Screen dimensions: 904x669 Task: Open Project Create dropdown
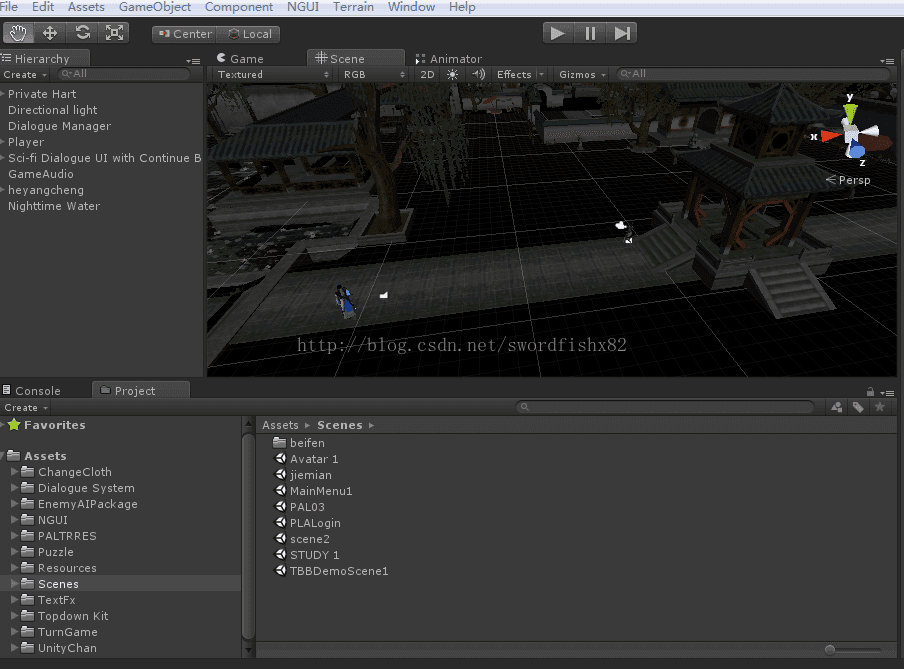pyautogui.click(x=26, y=408)
